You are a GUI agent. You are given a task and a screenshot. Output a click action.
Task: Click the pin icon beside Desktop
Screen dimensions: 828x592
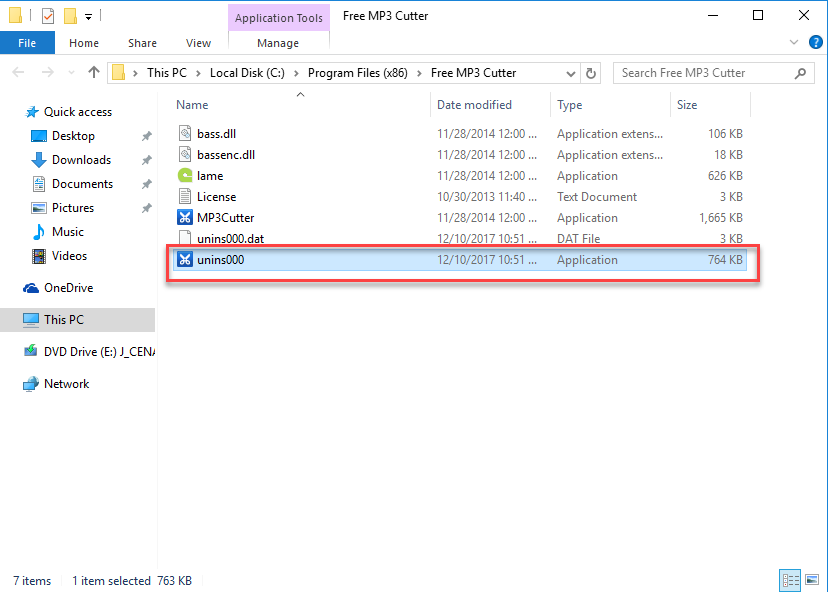(146, 136)
